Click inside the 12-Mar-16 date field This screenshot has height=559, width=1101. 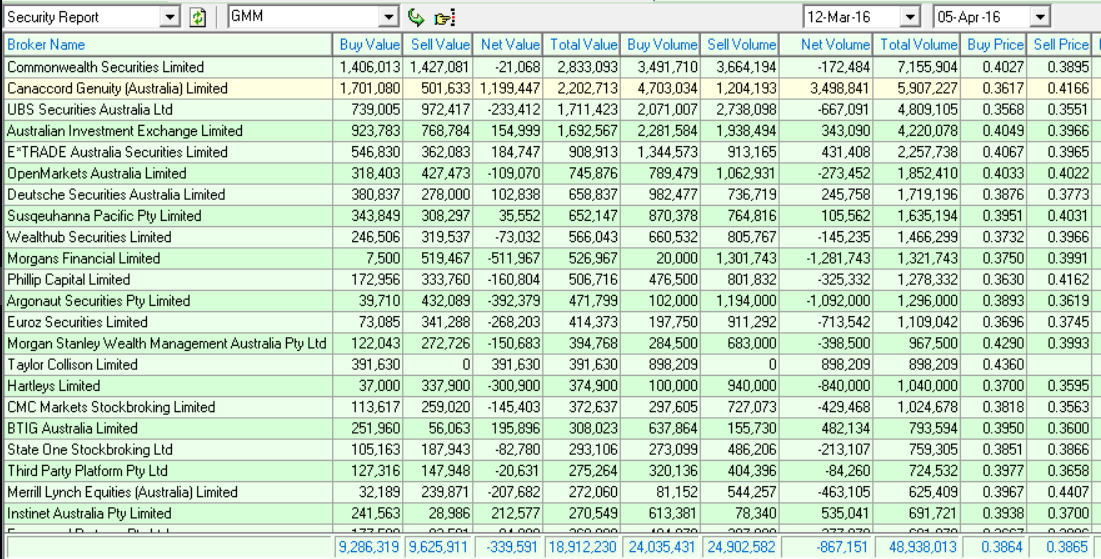click(x=852, y=17)
